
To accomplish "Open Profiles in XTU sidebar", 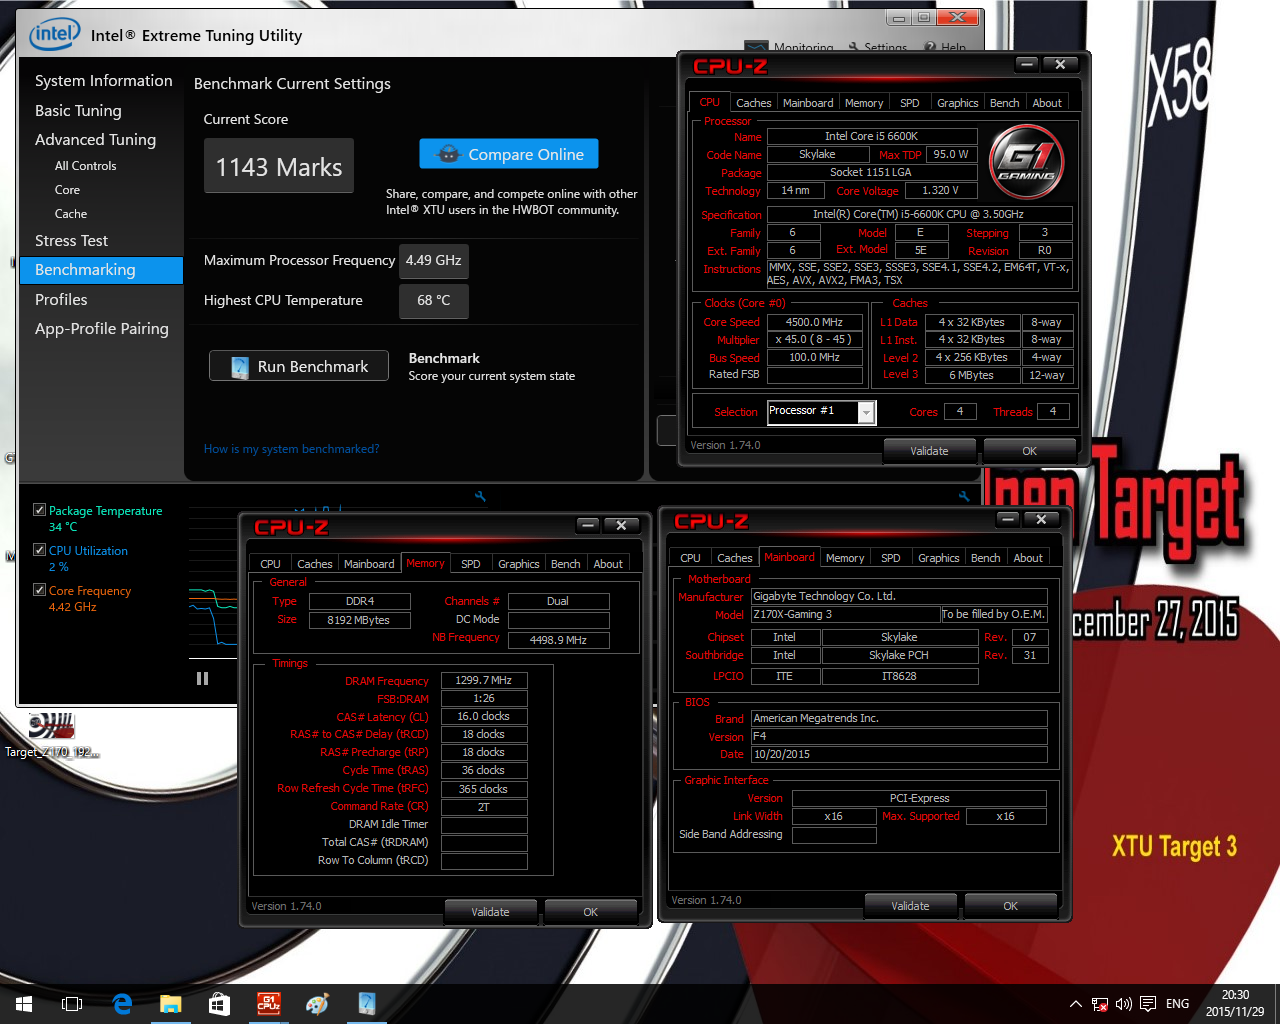I will tap(61, 300).
